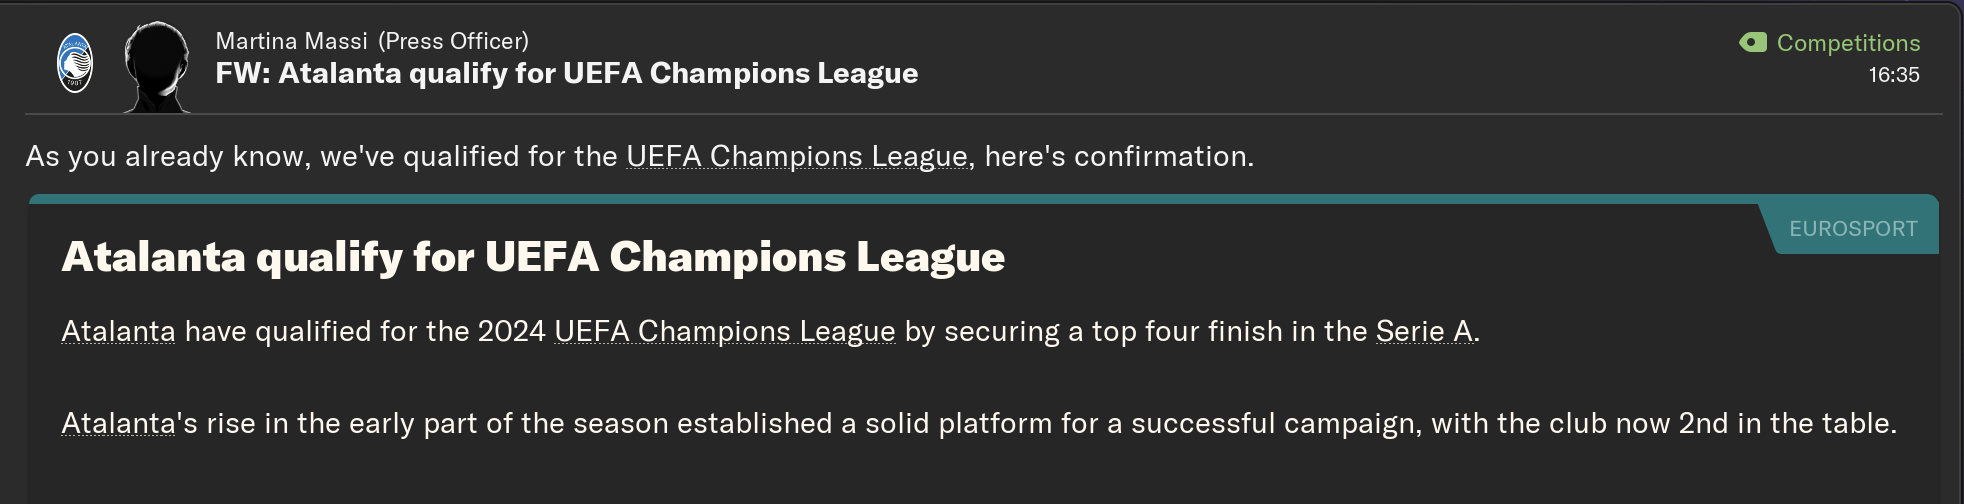
Task: Open the 2024 UEFA Champions League article link
Action: click(x=724, y=332)
